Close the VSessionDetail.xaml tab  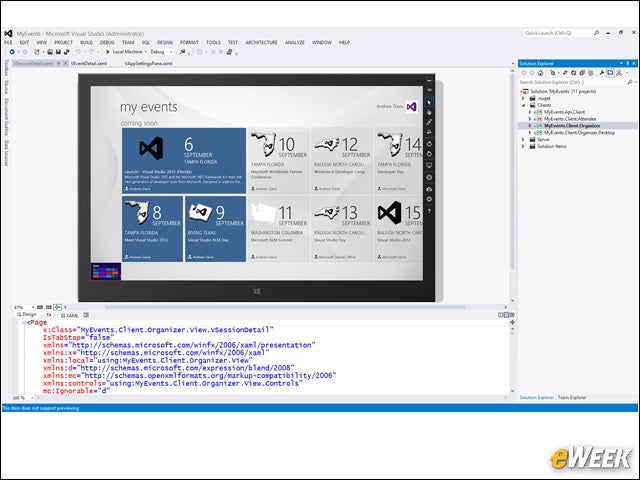coord(65,64)
